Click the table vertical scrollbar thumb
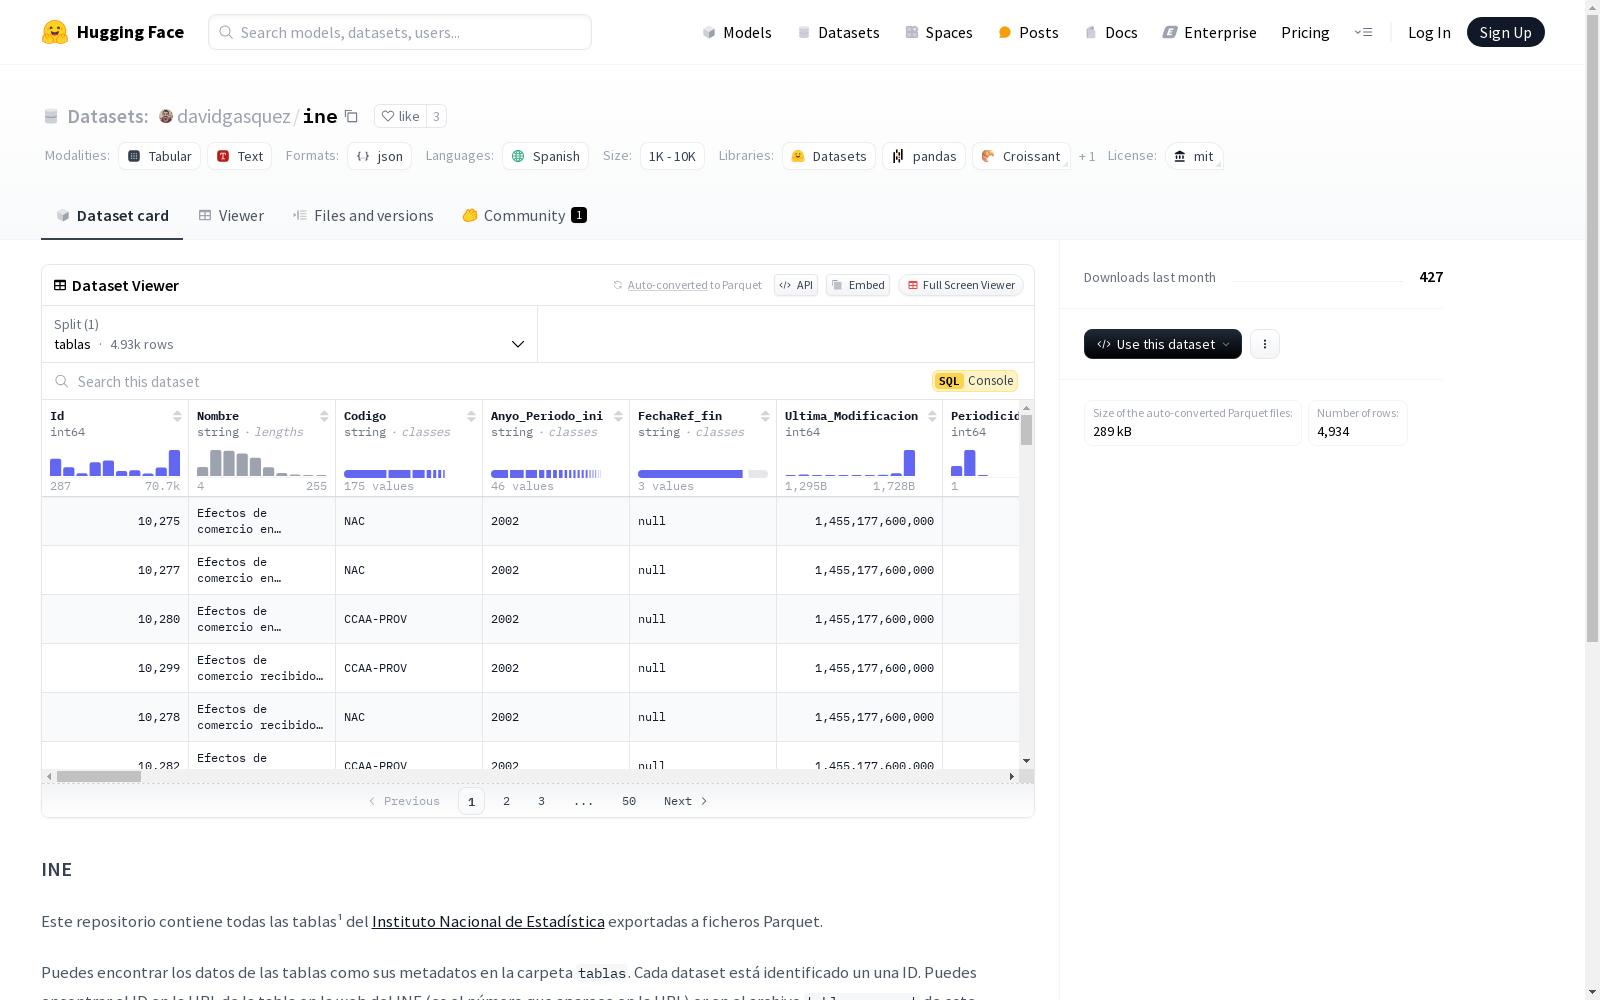Screen dimensions: 1600x1000 click(x=1026, y=430)
